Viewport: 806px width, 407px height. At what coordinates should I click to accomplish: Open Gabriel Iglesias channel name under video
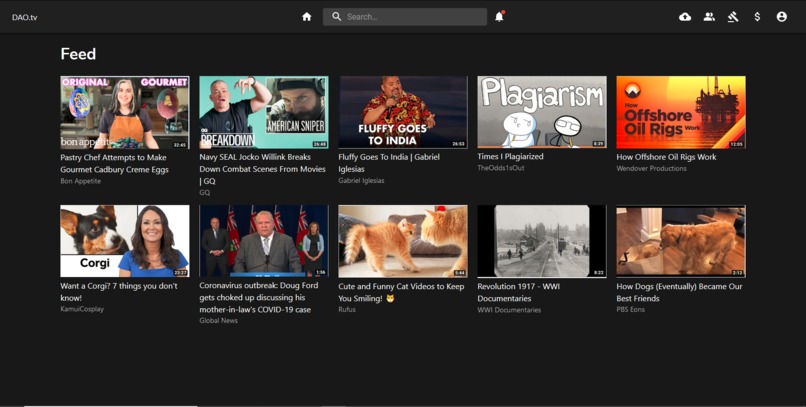pyautogui.click(x=361, y=181)
